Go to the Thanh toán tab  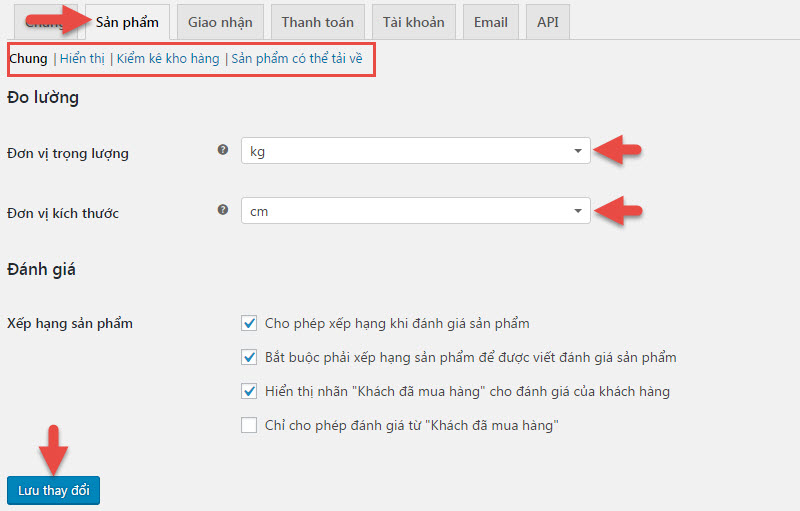coord(317,22)
